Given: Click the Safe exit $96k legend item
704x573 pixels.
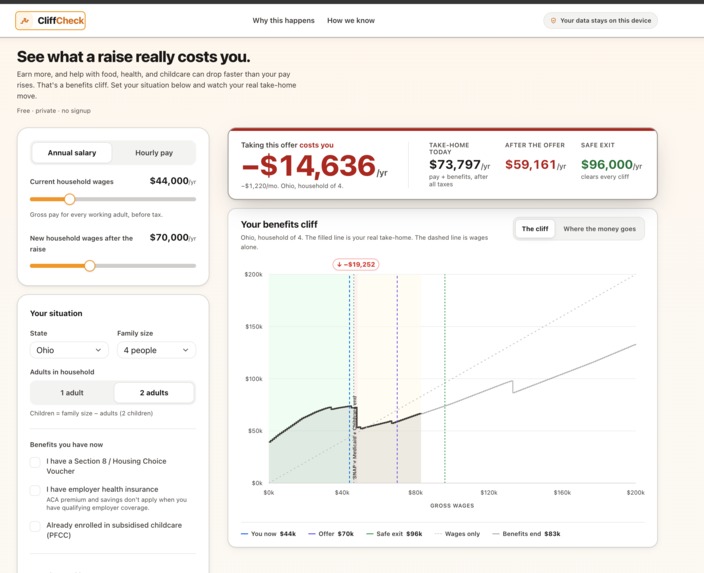Looking at the screenshot, I should (394, 534).
